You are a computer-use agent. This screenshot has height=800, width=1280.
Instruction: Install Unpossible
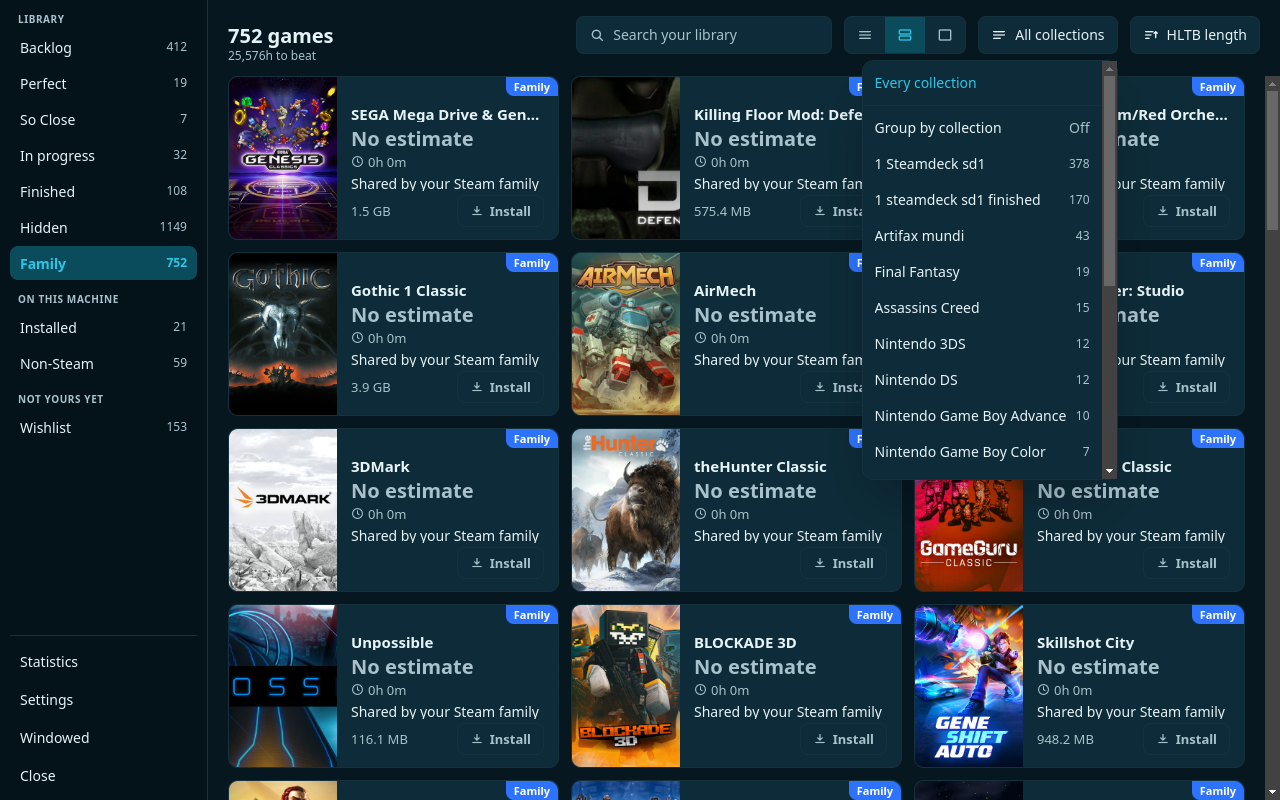click(501, 740)
